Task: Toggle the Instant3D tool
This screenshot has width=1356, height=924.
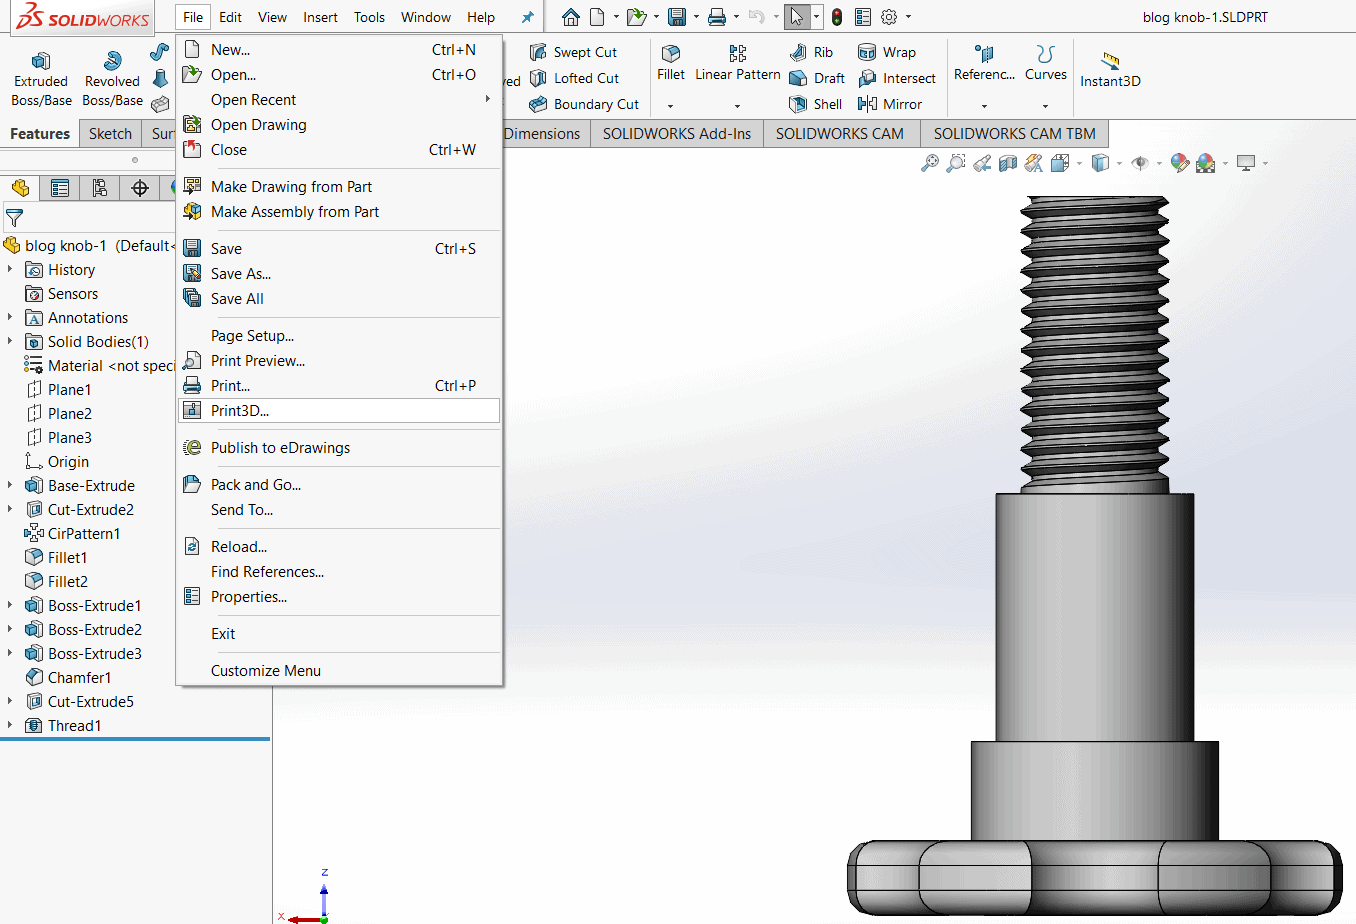Action: [1110, 70]
